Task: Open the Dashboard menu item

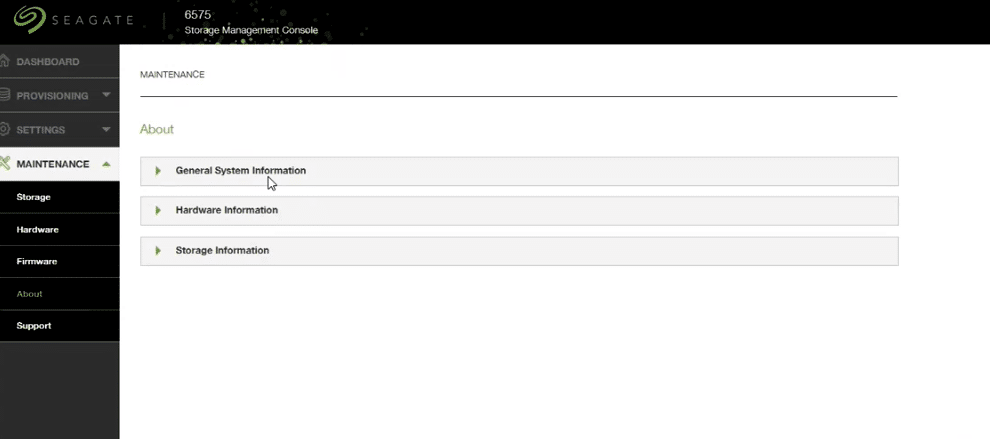Action: point(59,61)
